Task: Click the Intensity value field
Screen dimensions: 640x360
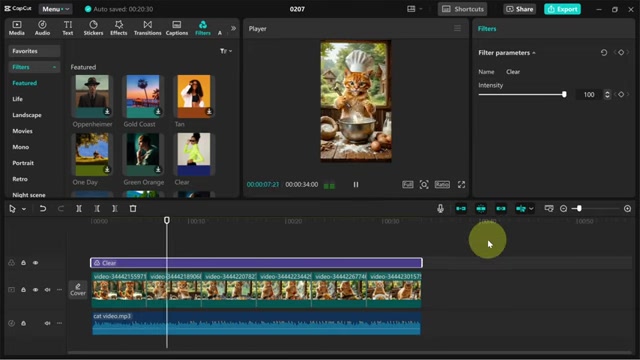Action: [x=589, y=95]
